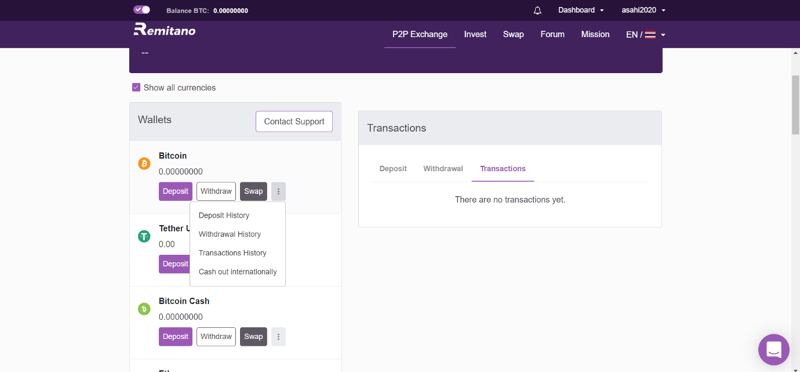The width and height of the screenshot is (800, 372).
Task: Go to P2P Exchange menu
Action: [x=420, y=35]
